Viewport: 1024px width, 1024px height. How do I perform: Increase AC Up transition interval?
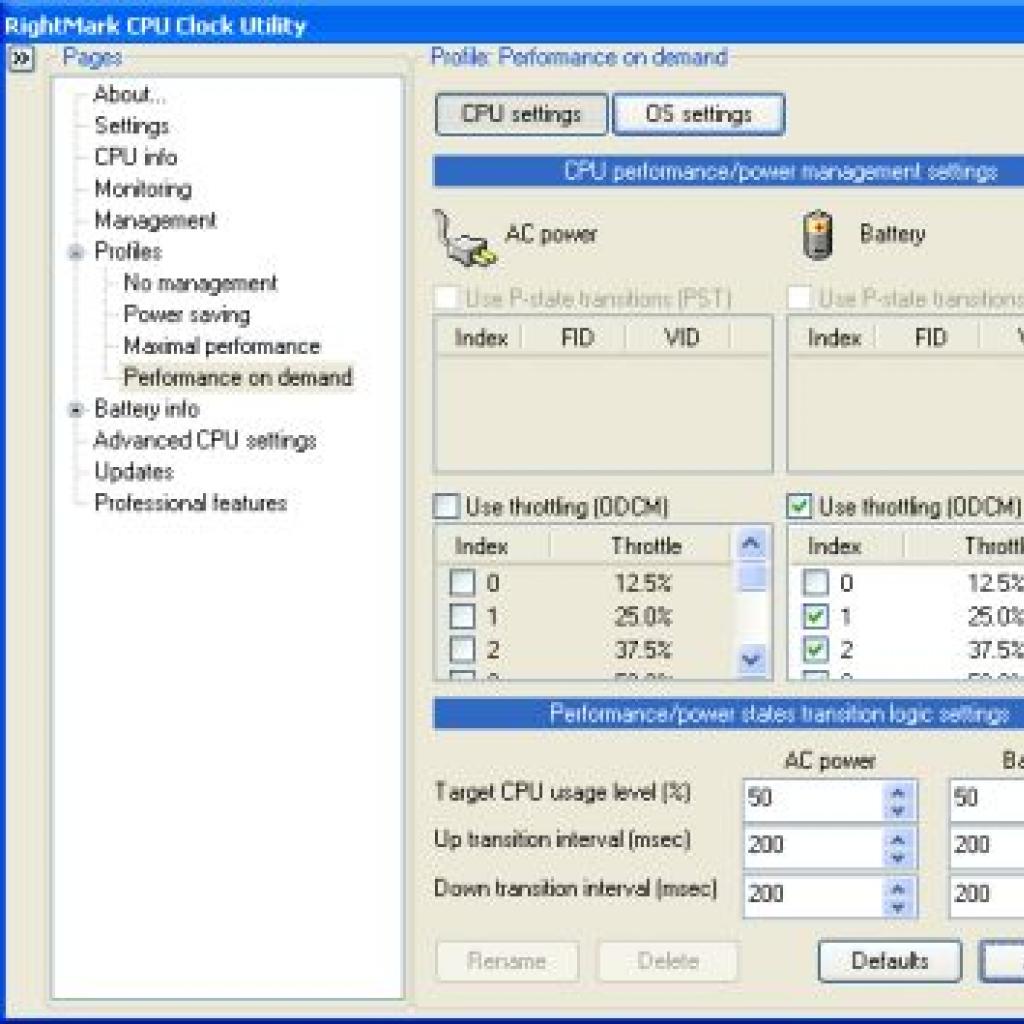click(899, 840)
